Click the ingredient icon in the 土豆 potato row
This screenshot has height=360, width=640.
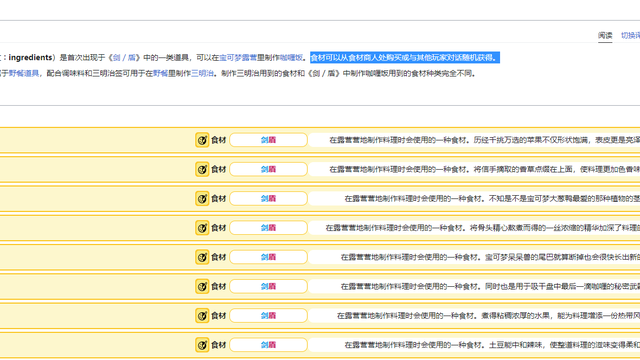pyautogui.click(x=202, y=345)
